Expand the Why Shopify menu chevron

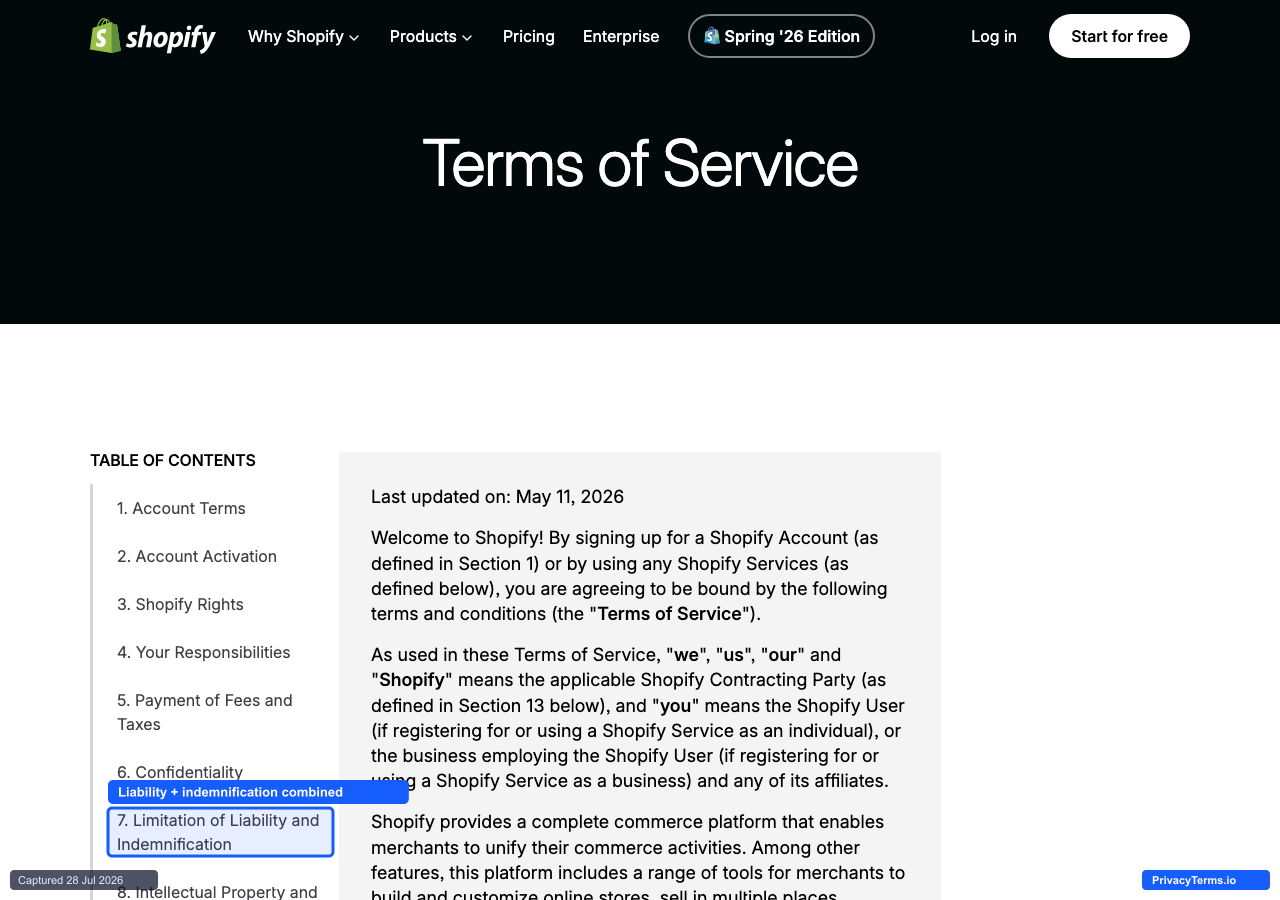(354, 38)
